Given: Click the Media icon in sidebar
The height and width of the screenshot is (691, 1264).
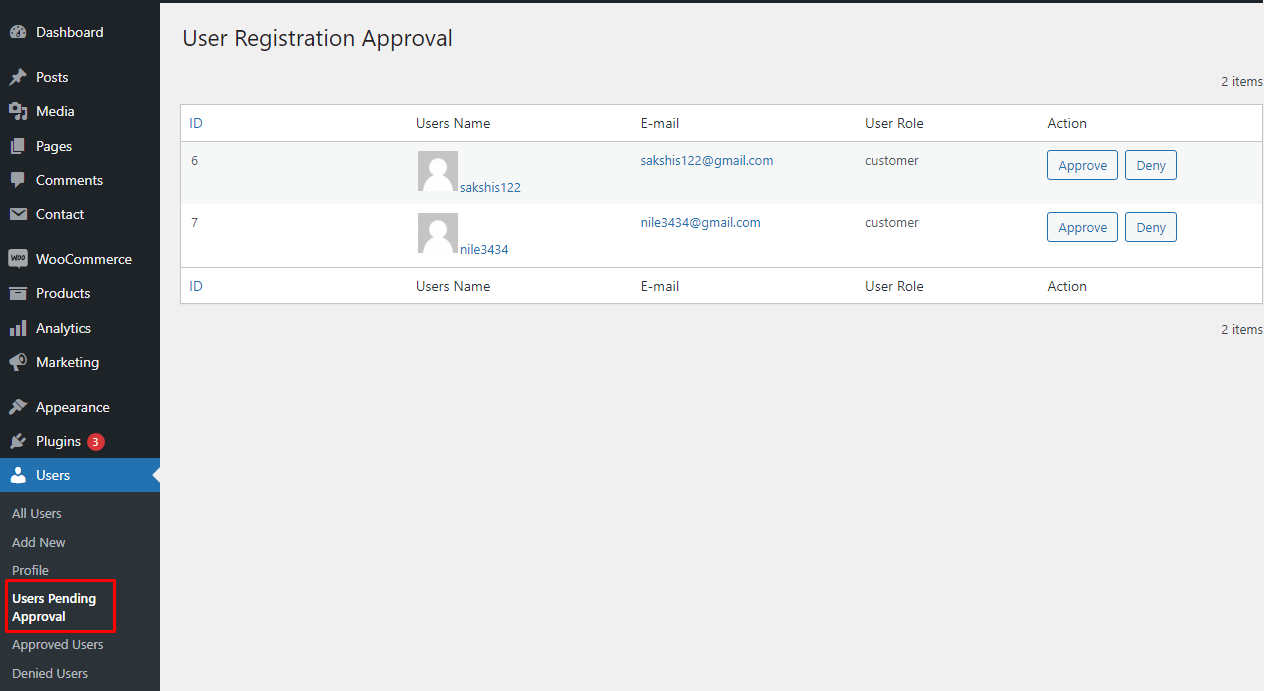Looking at the screenshot, I should [x=18, y=111].
